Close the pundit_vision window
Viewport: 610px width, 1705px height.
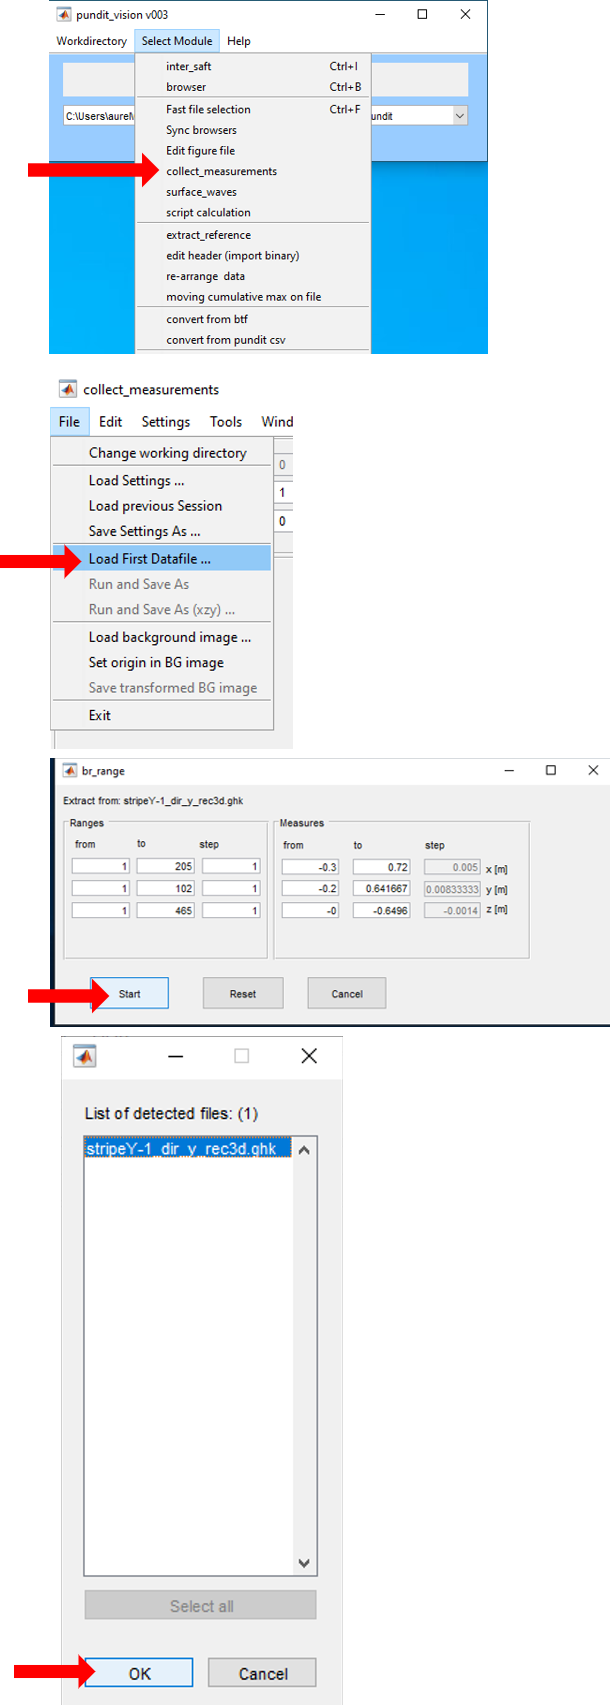coord(465,14)
